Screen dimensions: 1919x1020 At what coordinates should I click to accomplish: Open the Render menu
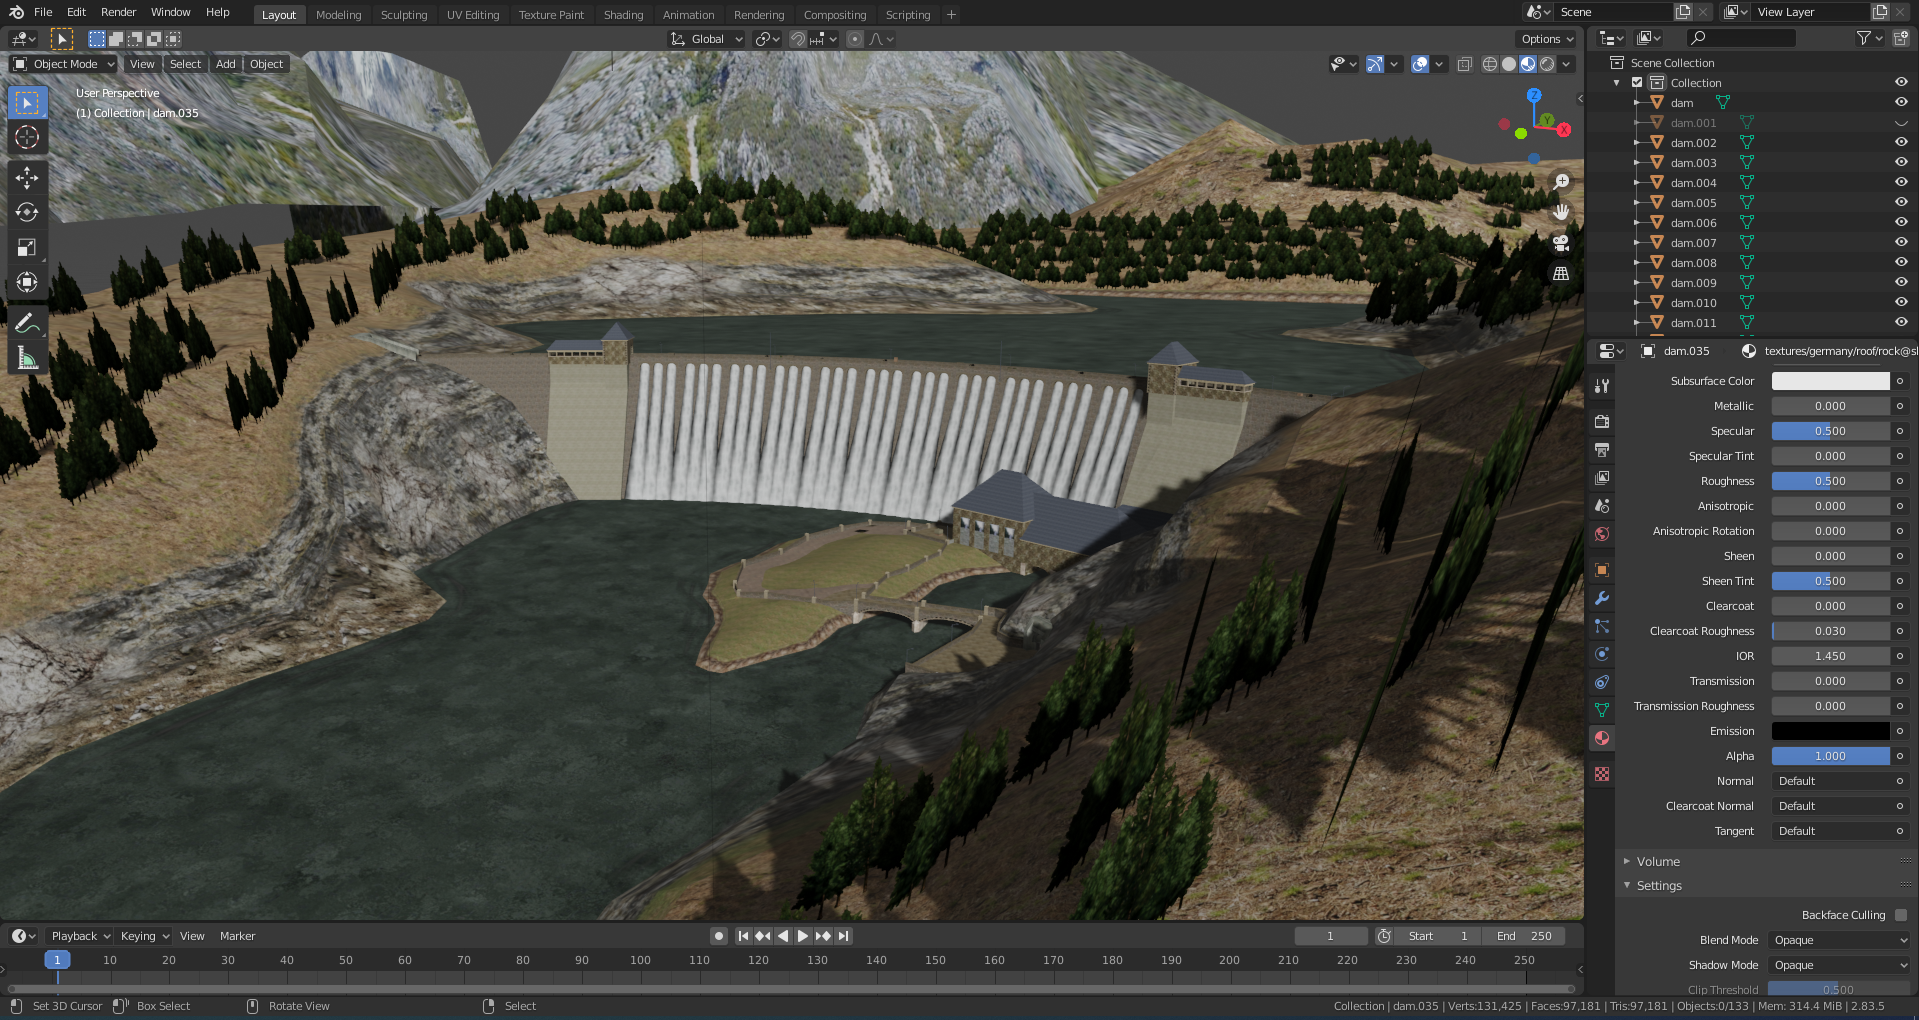118,12
